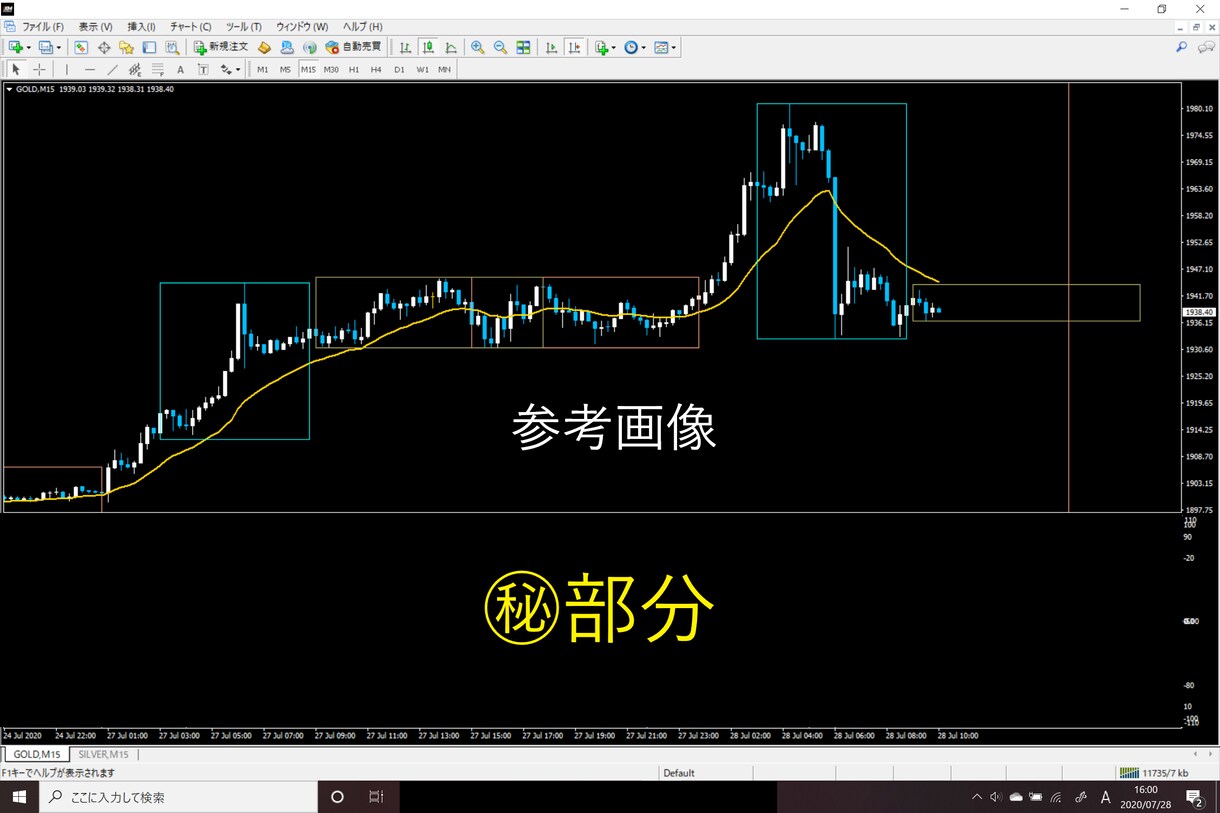
Task: Click the 新規注文 new order button
Action: [221, 47]
